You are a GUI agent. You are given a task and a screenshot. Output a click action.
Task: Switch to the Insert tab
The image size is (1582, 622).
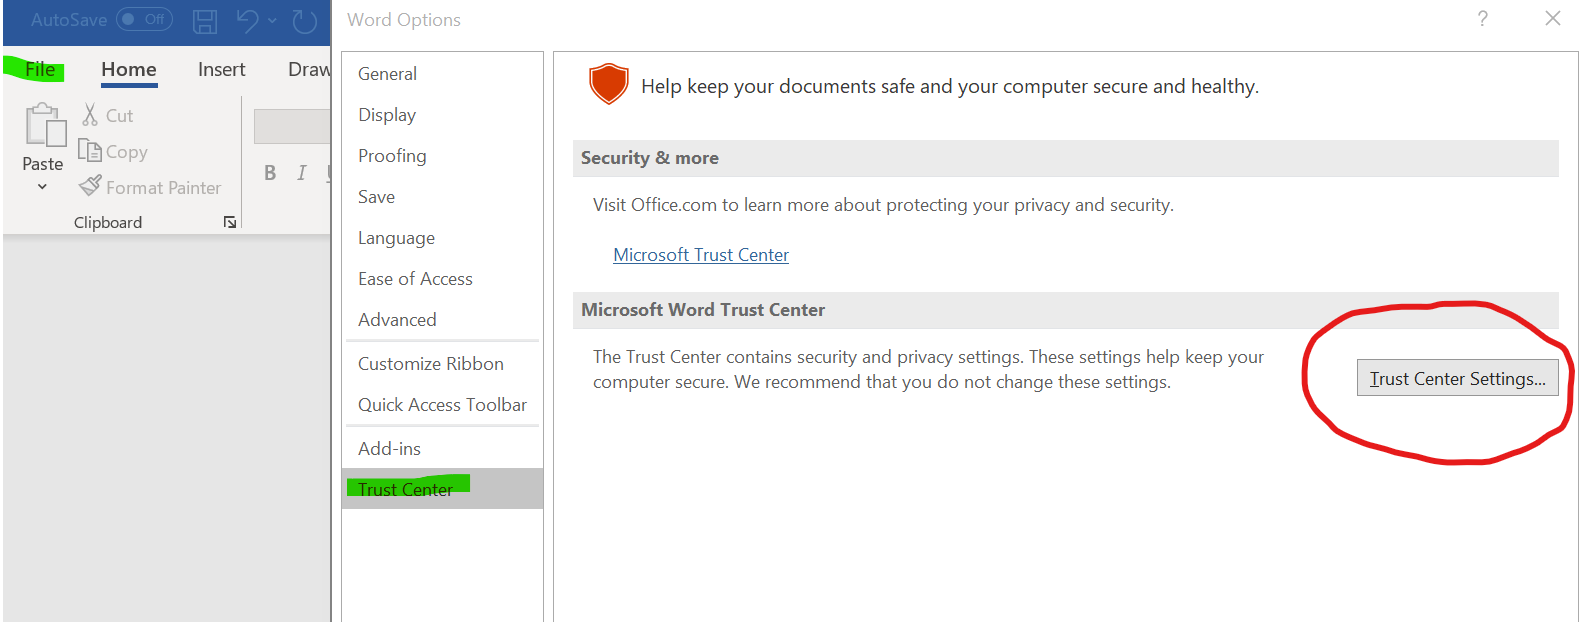tap(221, 69)
